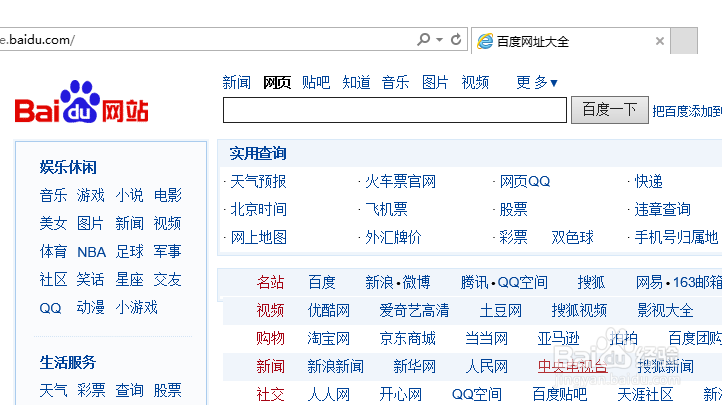The width and height of the screenshot is (722, 405).
Task: Open 手机号归属地 link
Action: click(x=676, y=238)
